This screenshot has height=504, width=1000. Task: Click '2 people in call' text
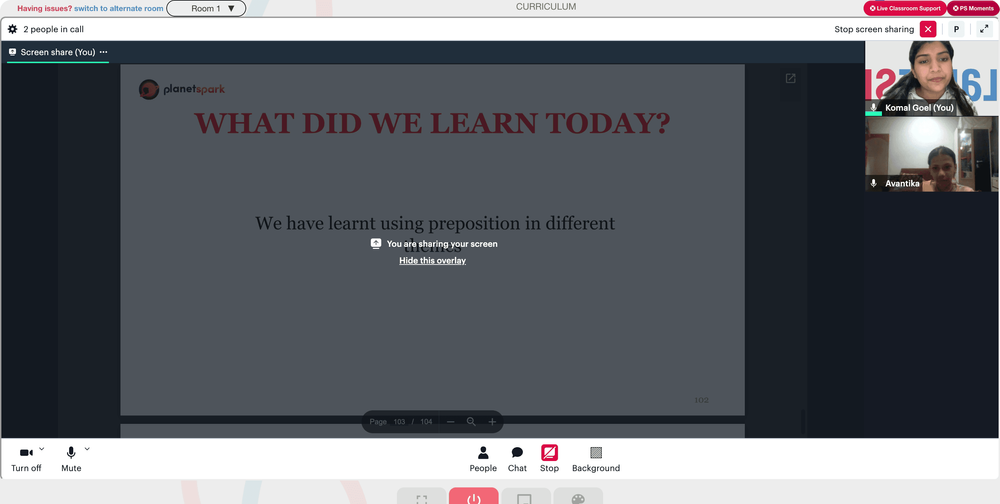click(54, 29)
